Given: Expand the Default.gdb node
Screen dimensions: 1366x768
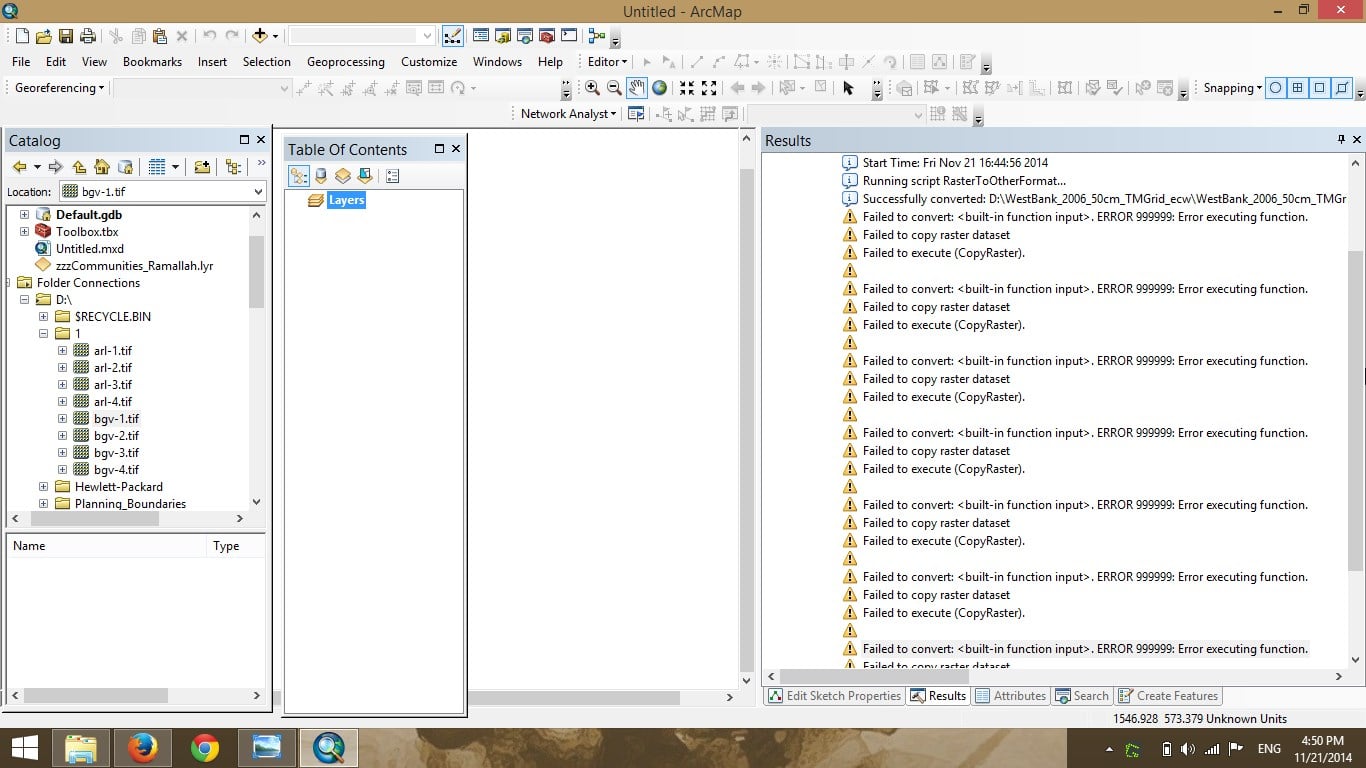Looking at the screenshot, I should [x=25, y=215].
